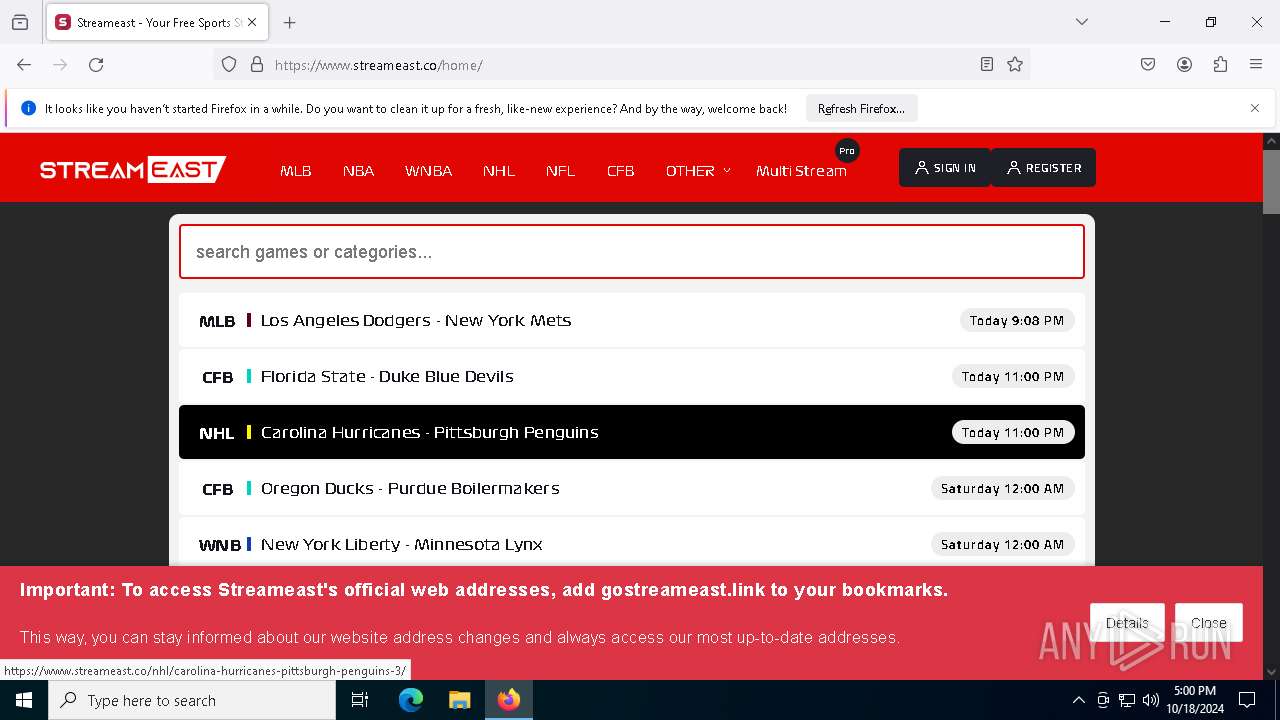Go back with the back arrow
1280x720 pixels.
(24, 65)
